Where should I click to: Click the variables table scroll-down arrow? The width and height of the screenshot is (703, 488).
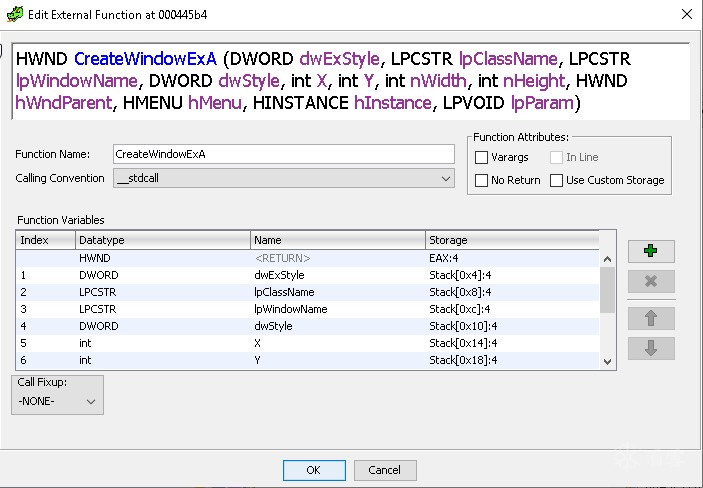click(608, 362)
